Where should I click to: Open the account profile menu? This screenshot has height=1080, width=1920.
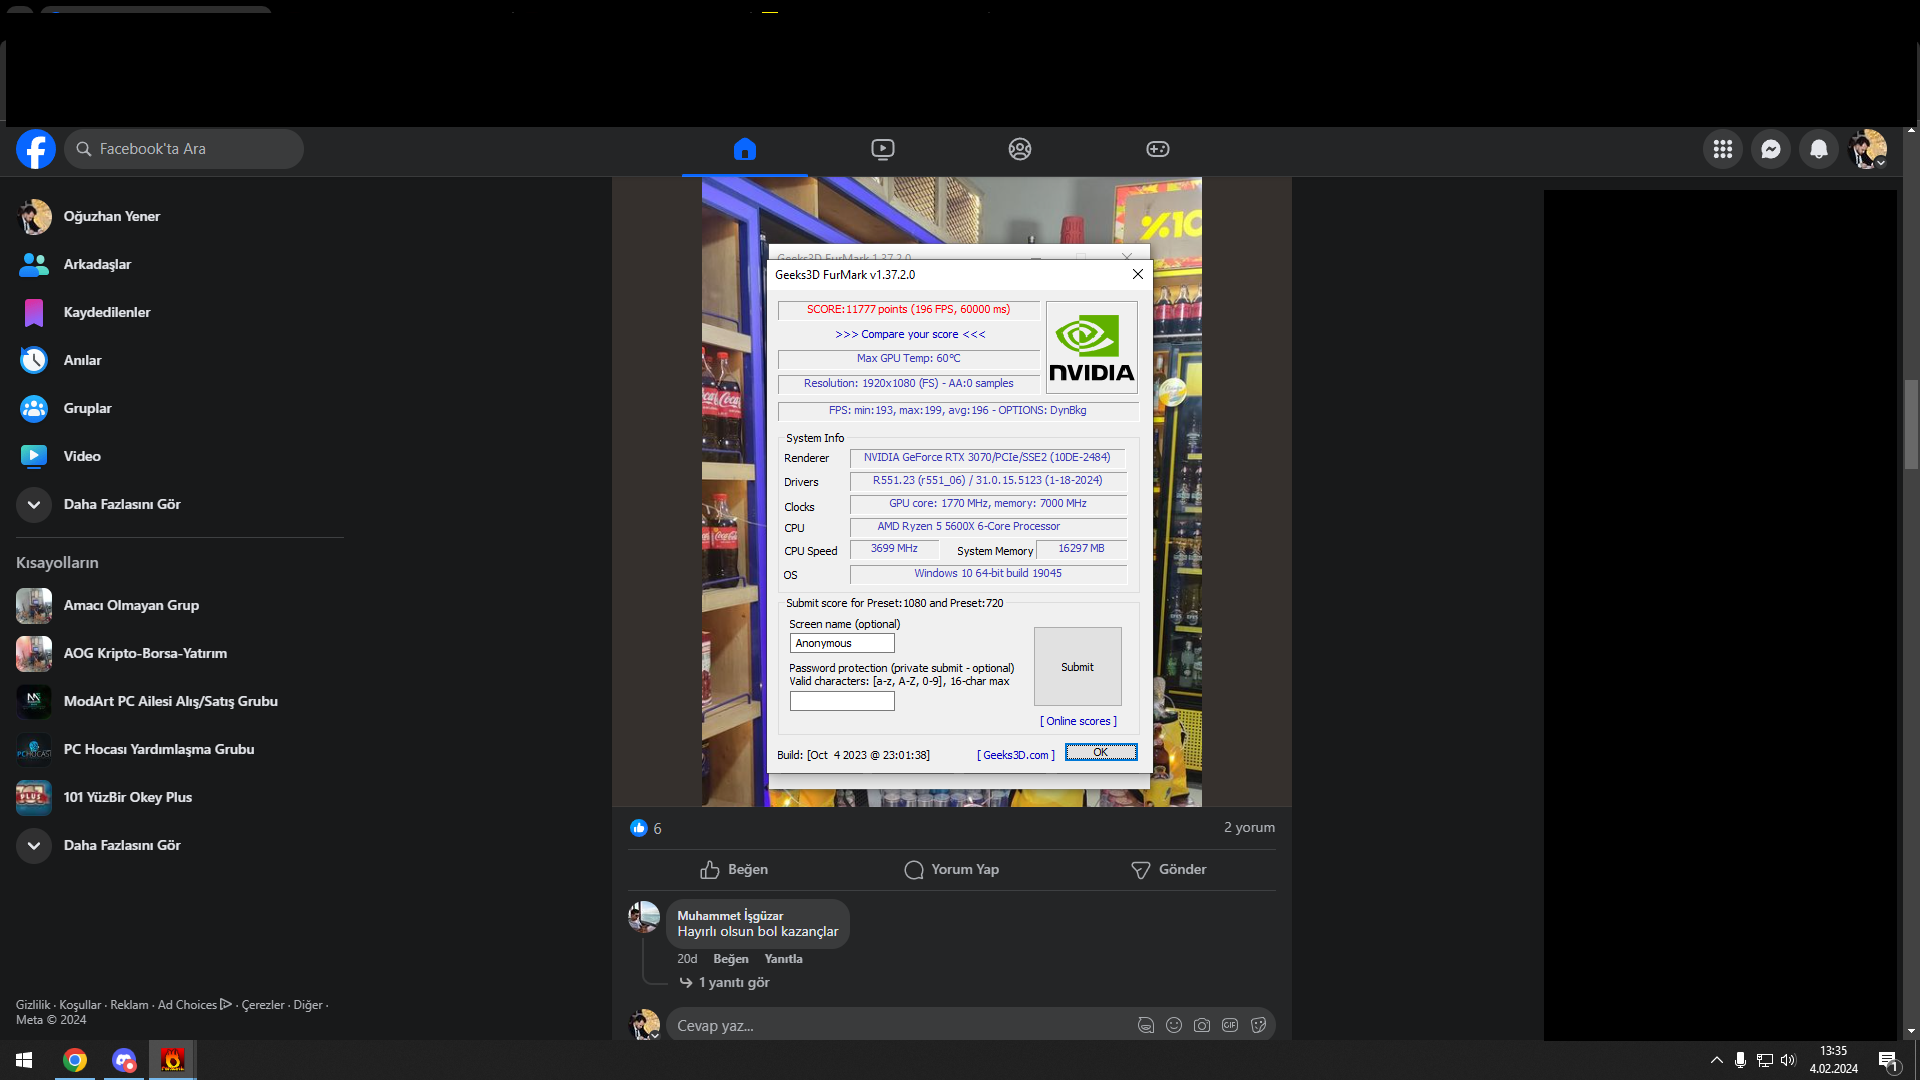click(x=1867, y=149)
